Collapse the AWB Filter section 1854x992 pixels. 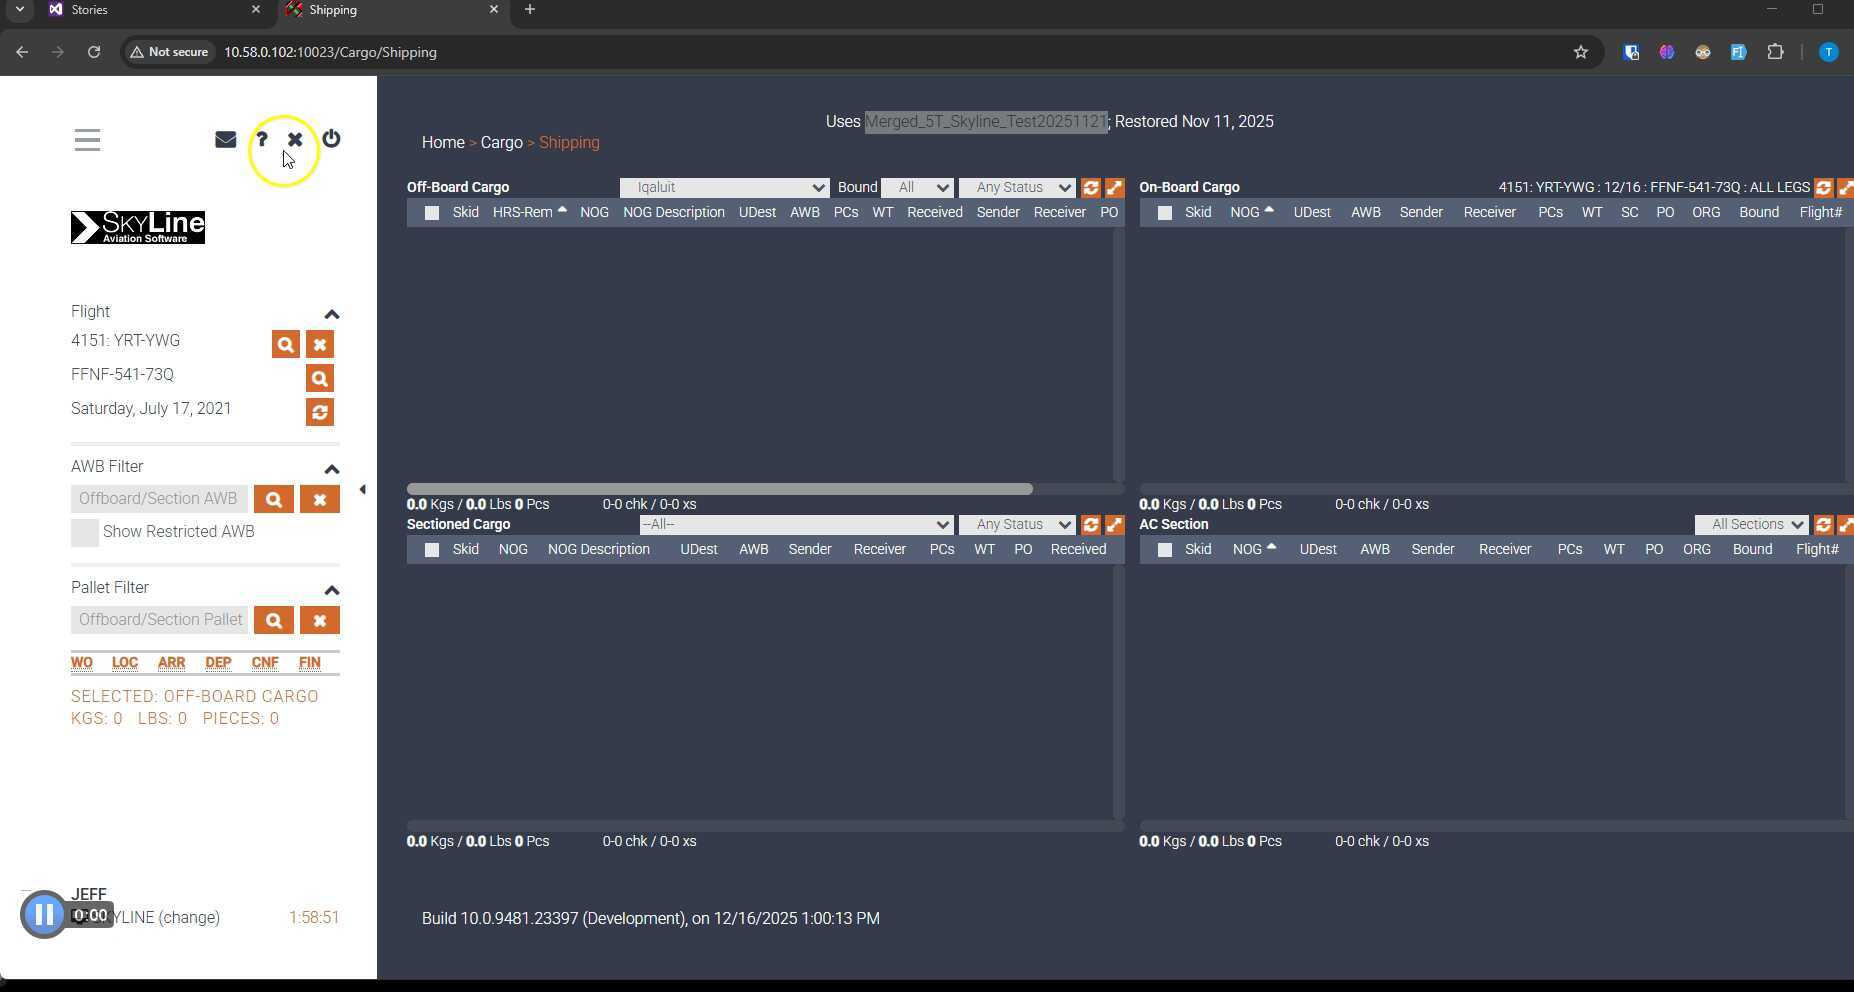coord(332,469)
